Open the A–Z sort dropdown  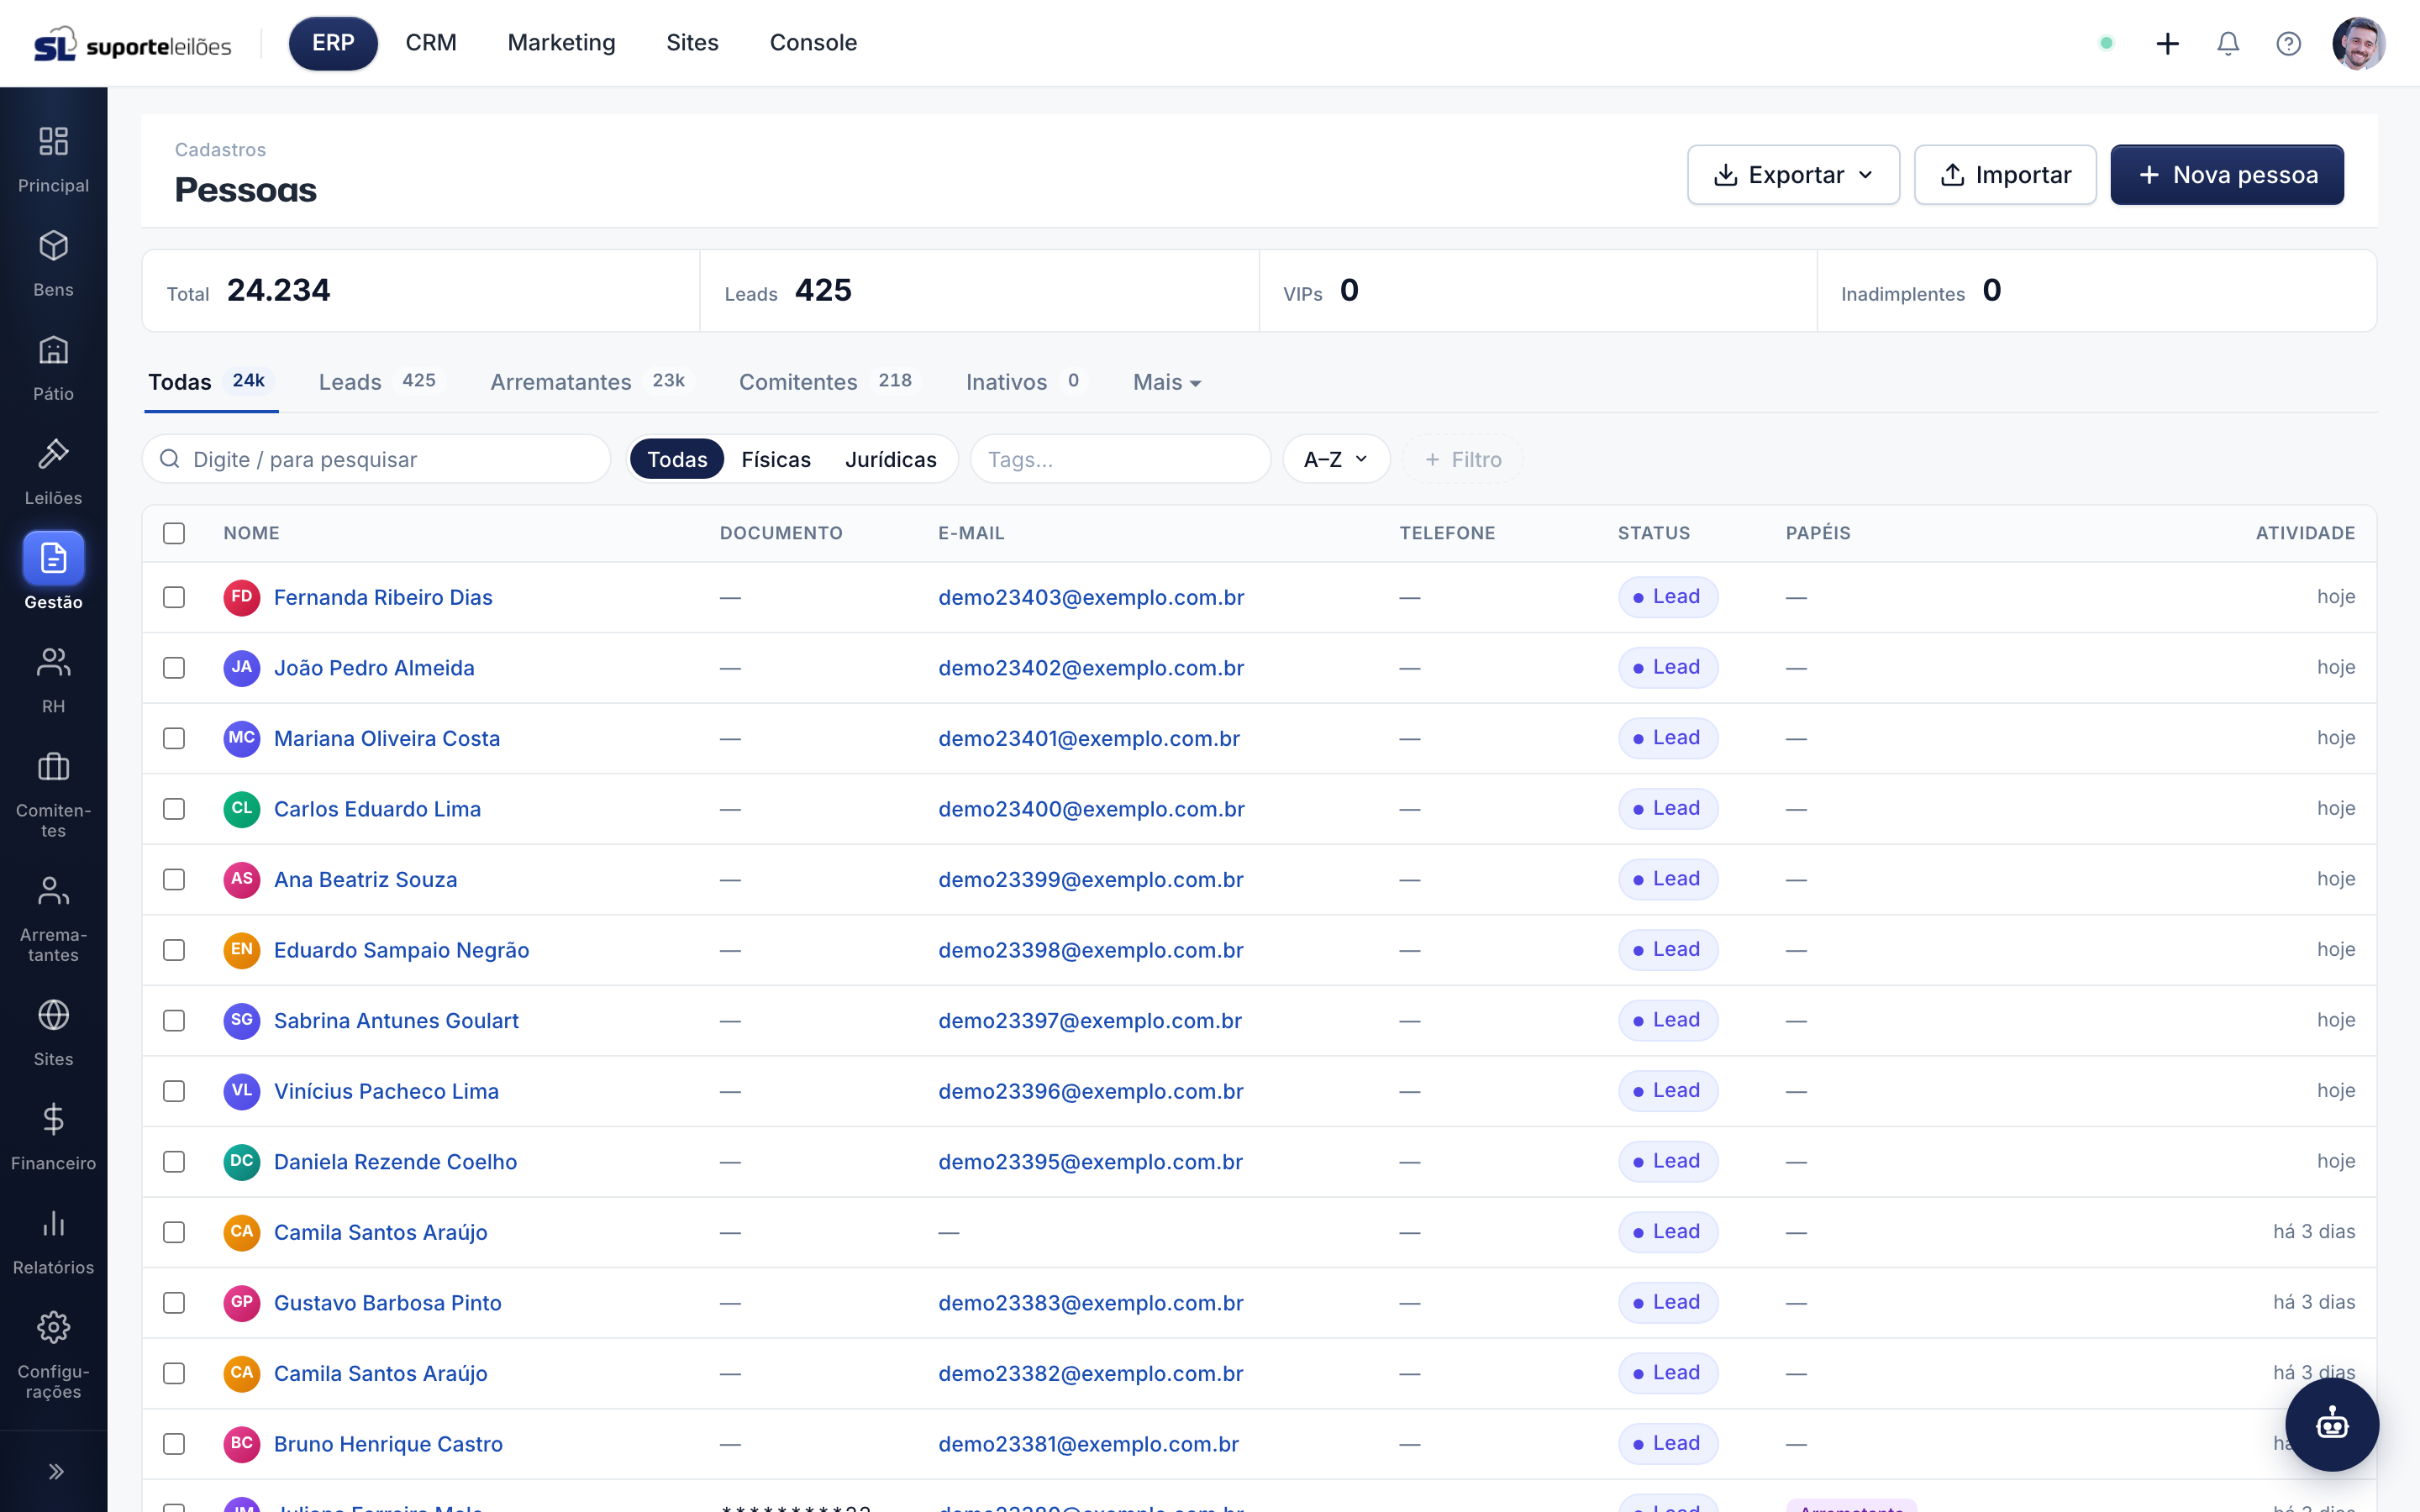1336,459
